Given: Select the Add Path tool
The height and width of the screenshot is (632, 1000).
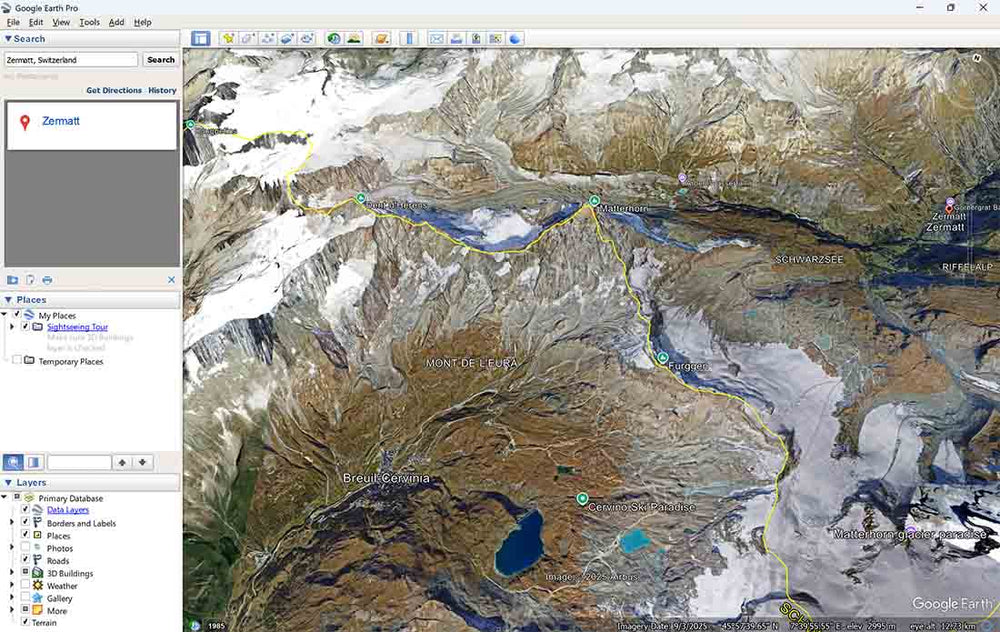Looking at the screenshot, I should pyautogui.click(x=267, y=38).
